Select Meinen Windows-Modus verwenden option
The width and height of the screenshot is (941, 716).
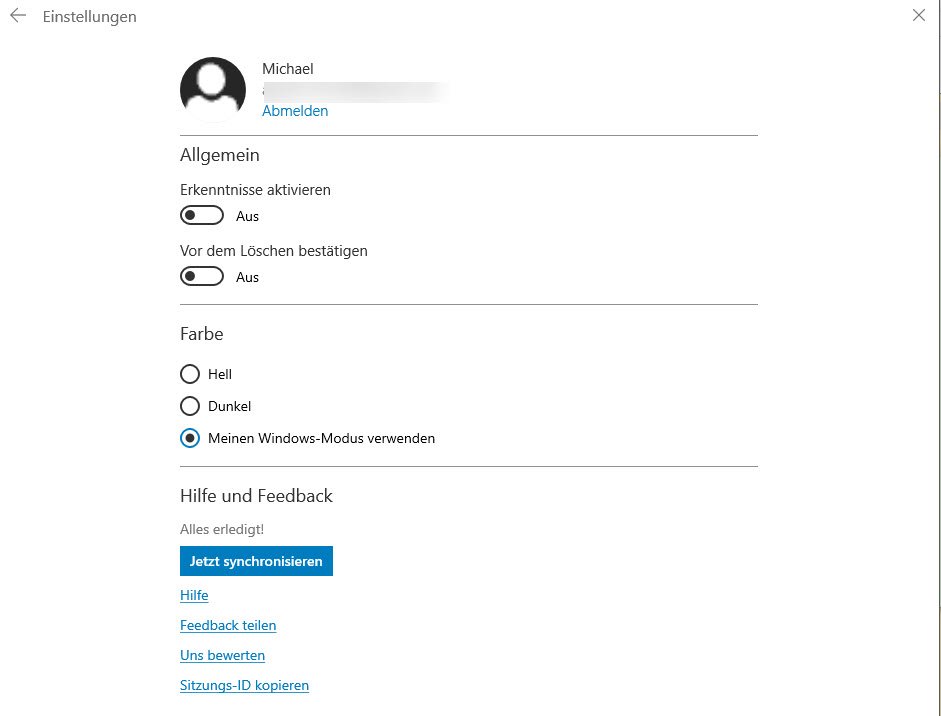190,438
